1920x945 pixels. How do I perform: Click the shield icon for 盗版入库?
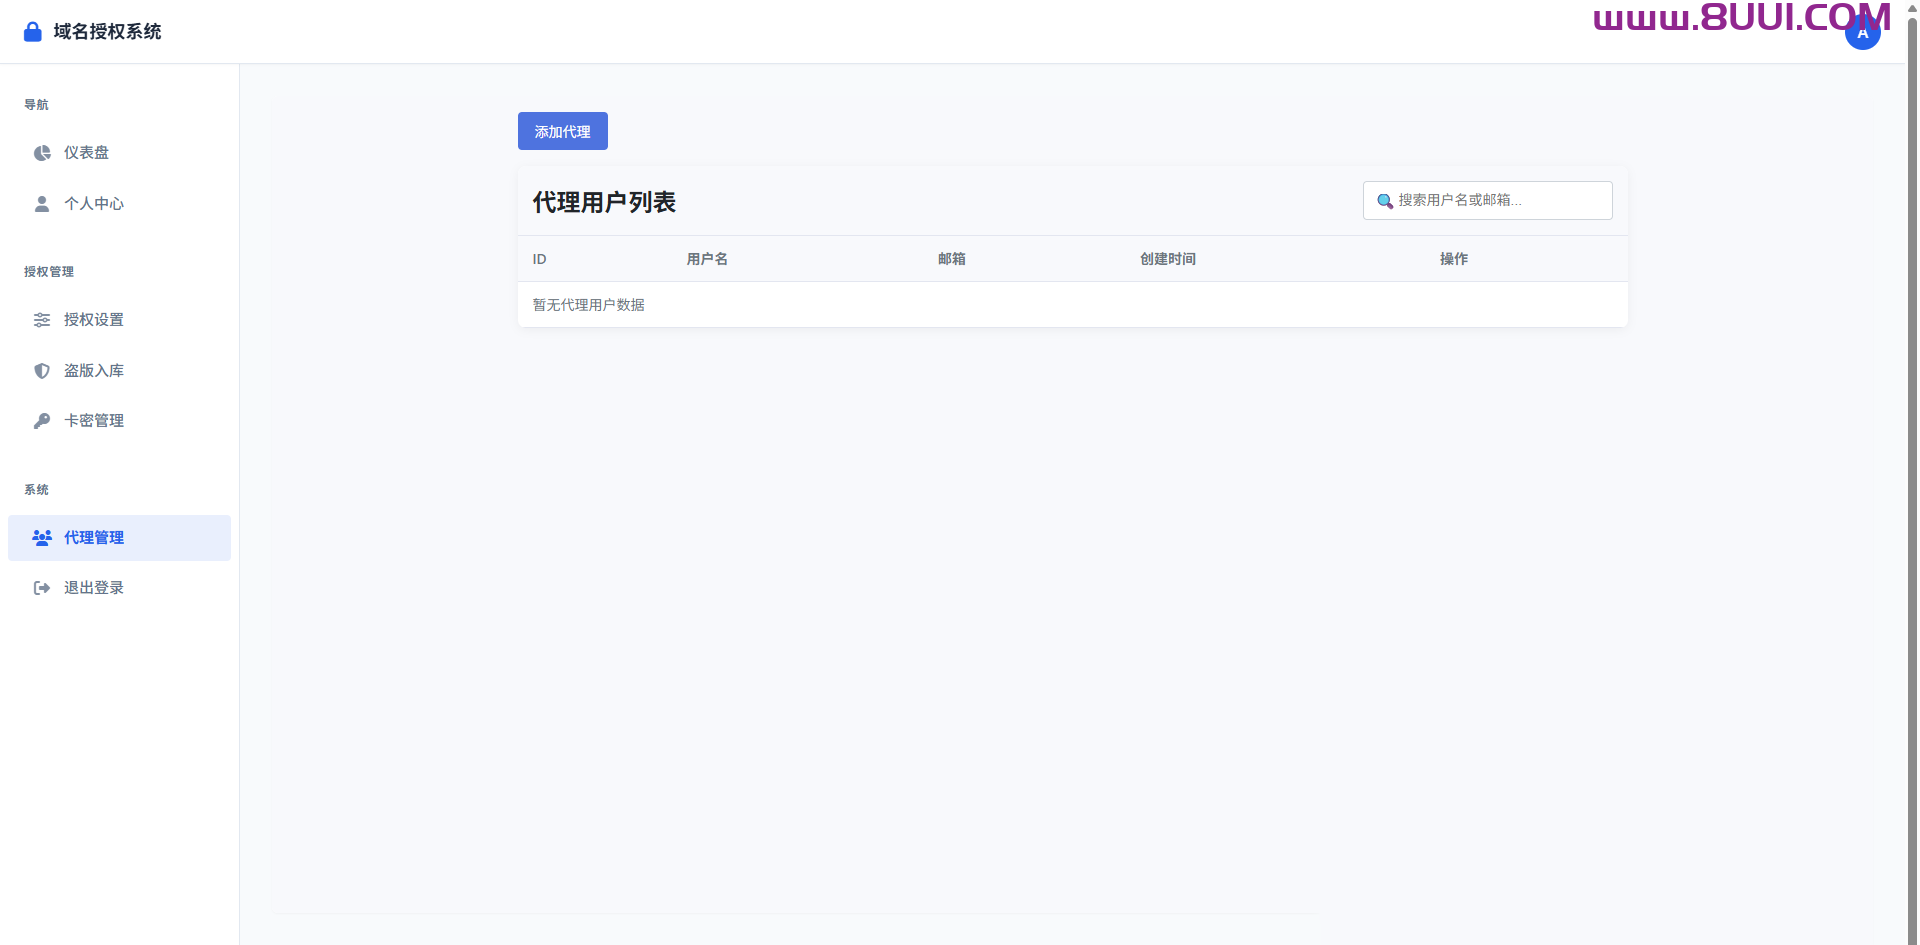41,370
